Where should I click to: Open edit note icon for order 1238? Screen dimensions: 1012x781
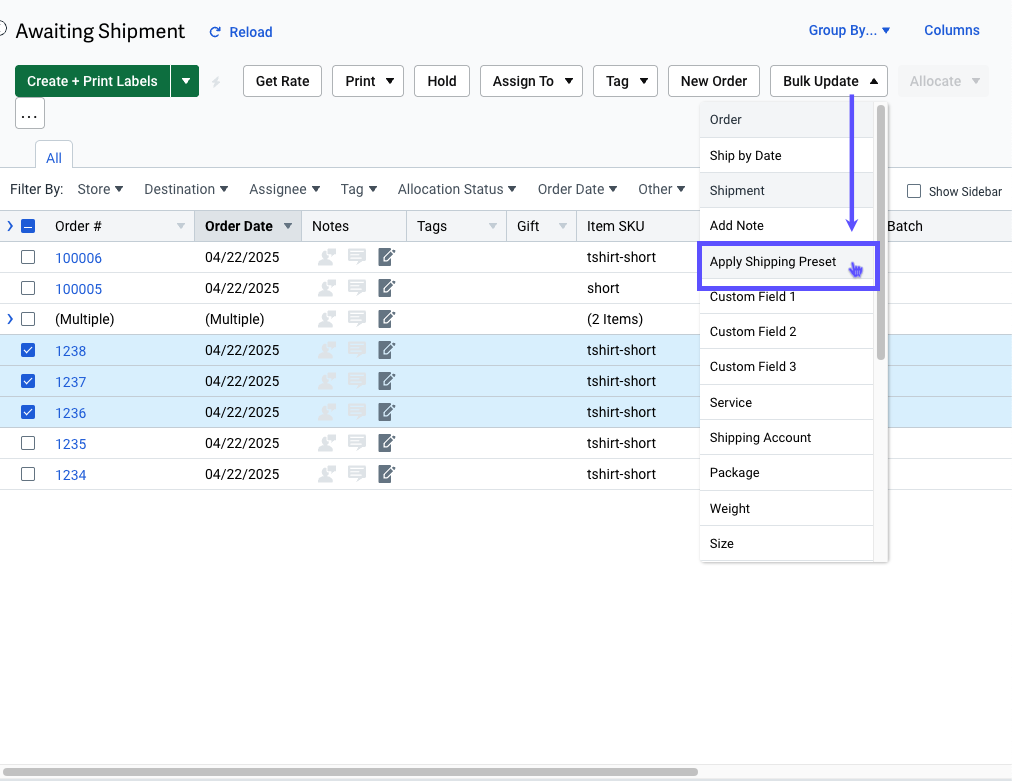[x=387, y=350]
